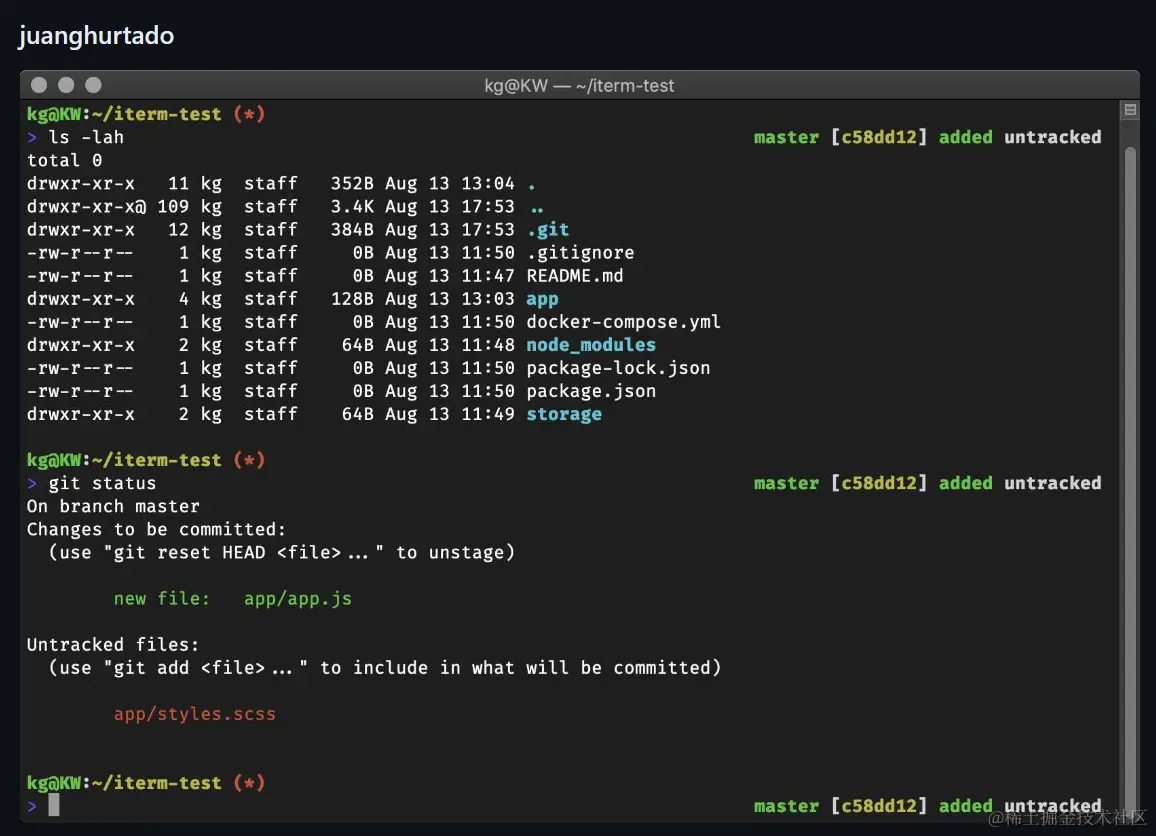This screenshot has height=836, width=1156.
Task: Click the '..' parent directory entry
Action: click(x=537, y=209)
